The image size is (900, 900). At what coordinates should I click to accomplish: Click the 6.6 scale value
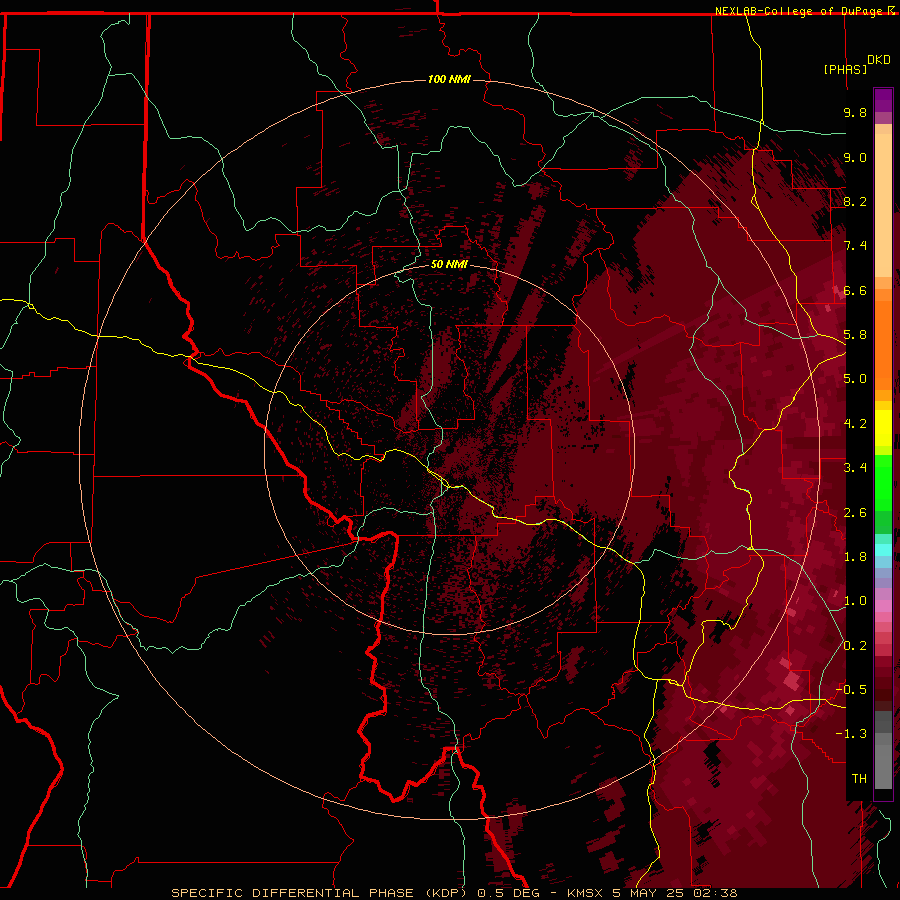(855, 290)
